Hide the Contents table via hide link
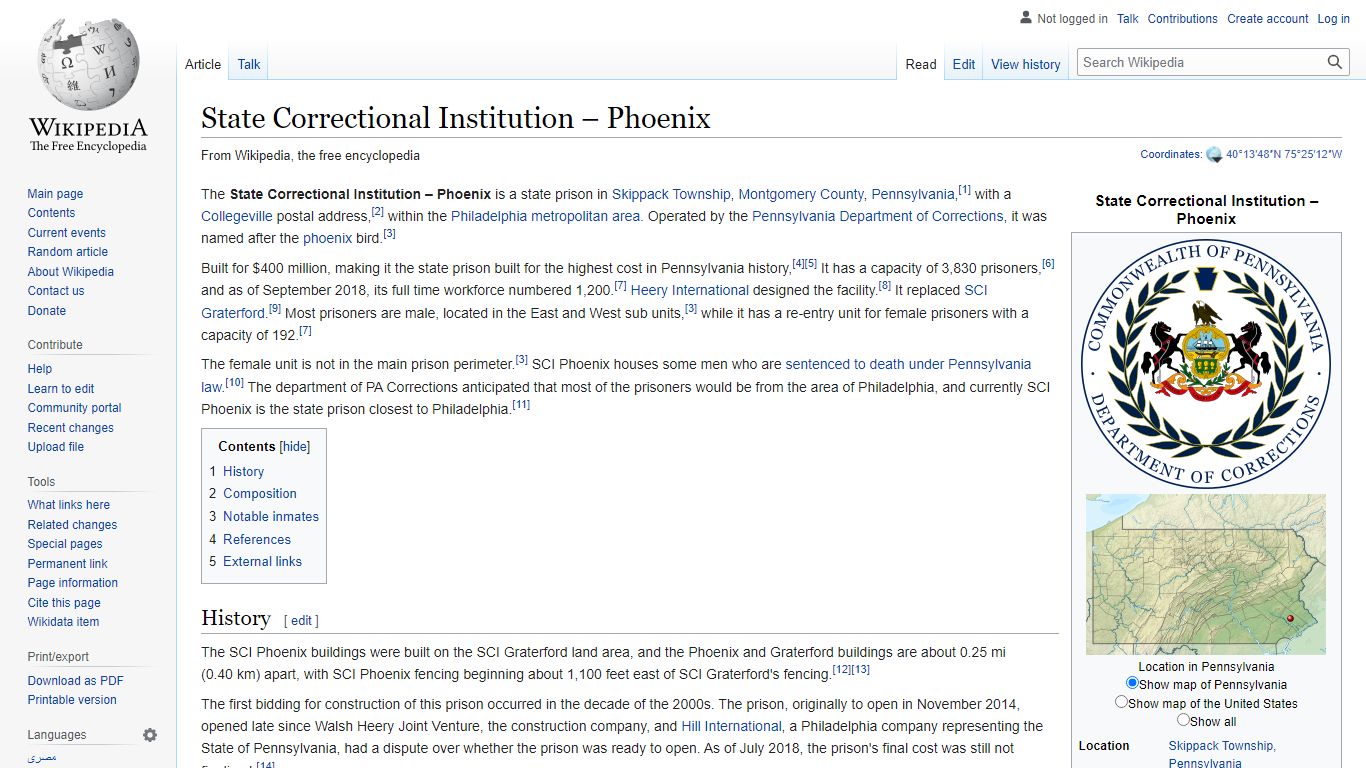 click(295, 447)
